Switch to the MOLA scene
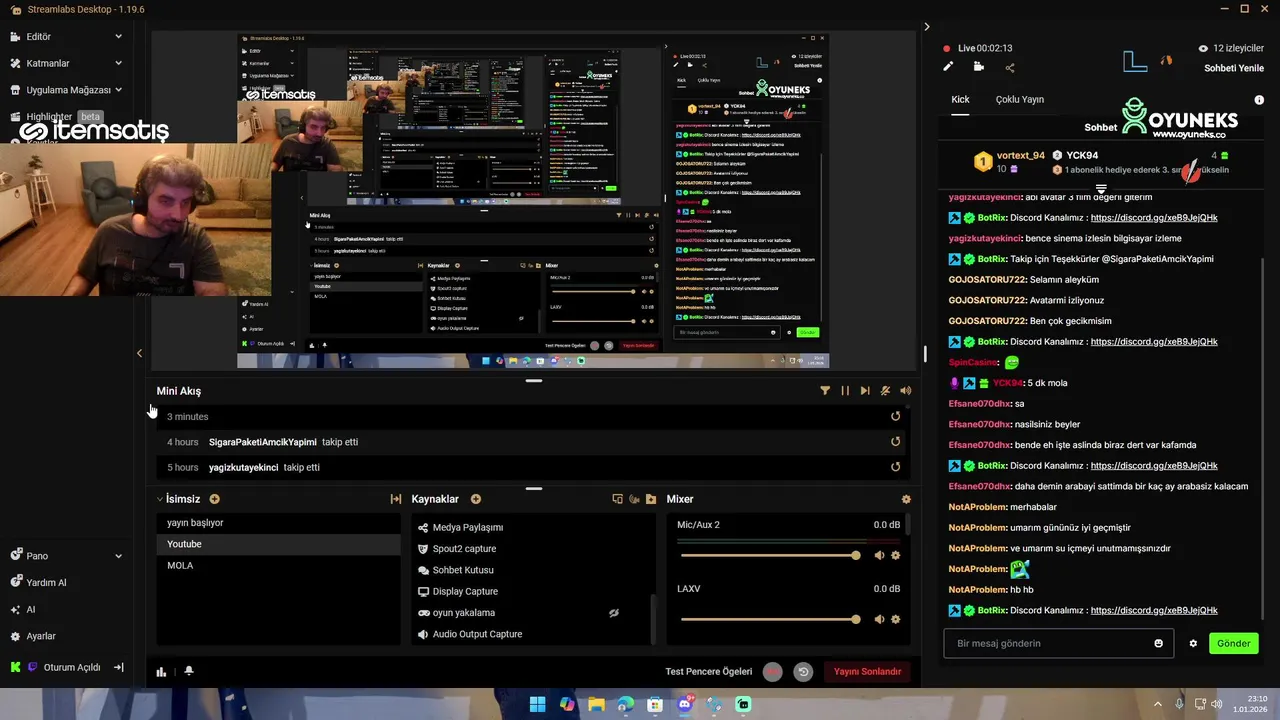This screenshot has height=720, width=1280. (x=279, y=565)
